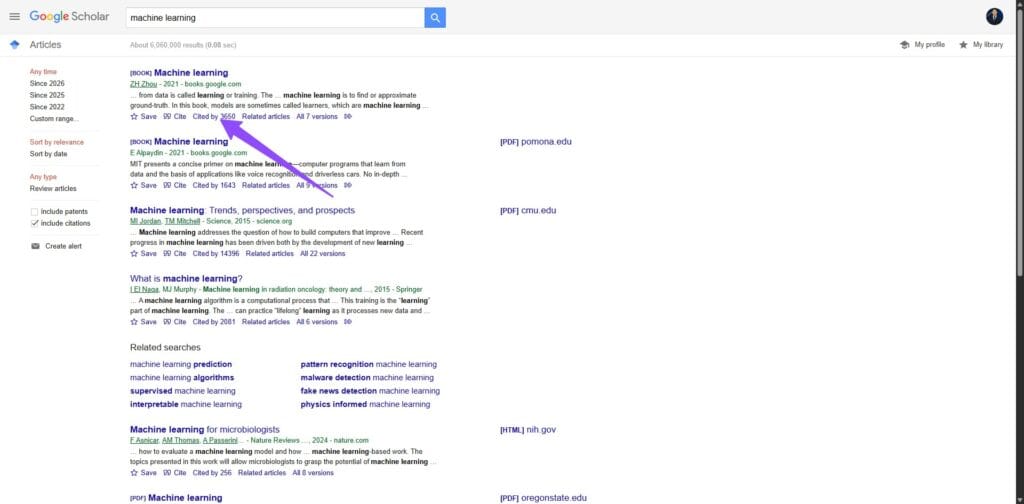Open Trends, perspectives, and prospects article
The height and width of the screenshot is (504, 1024).
pos(242,210)
